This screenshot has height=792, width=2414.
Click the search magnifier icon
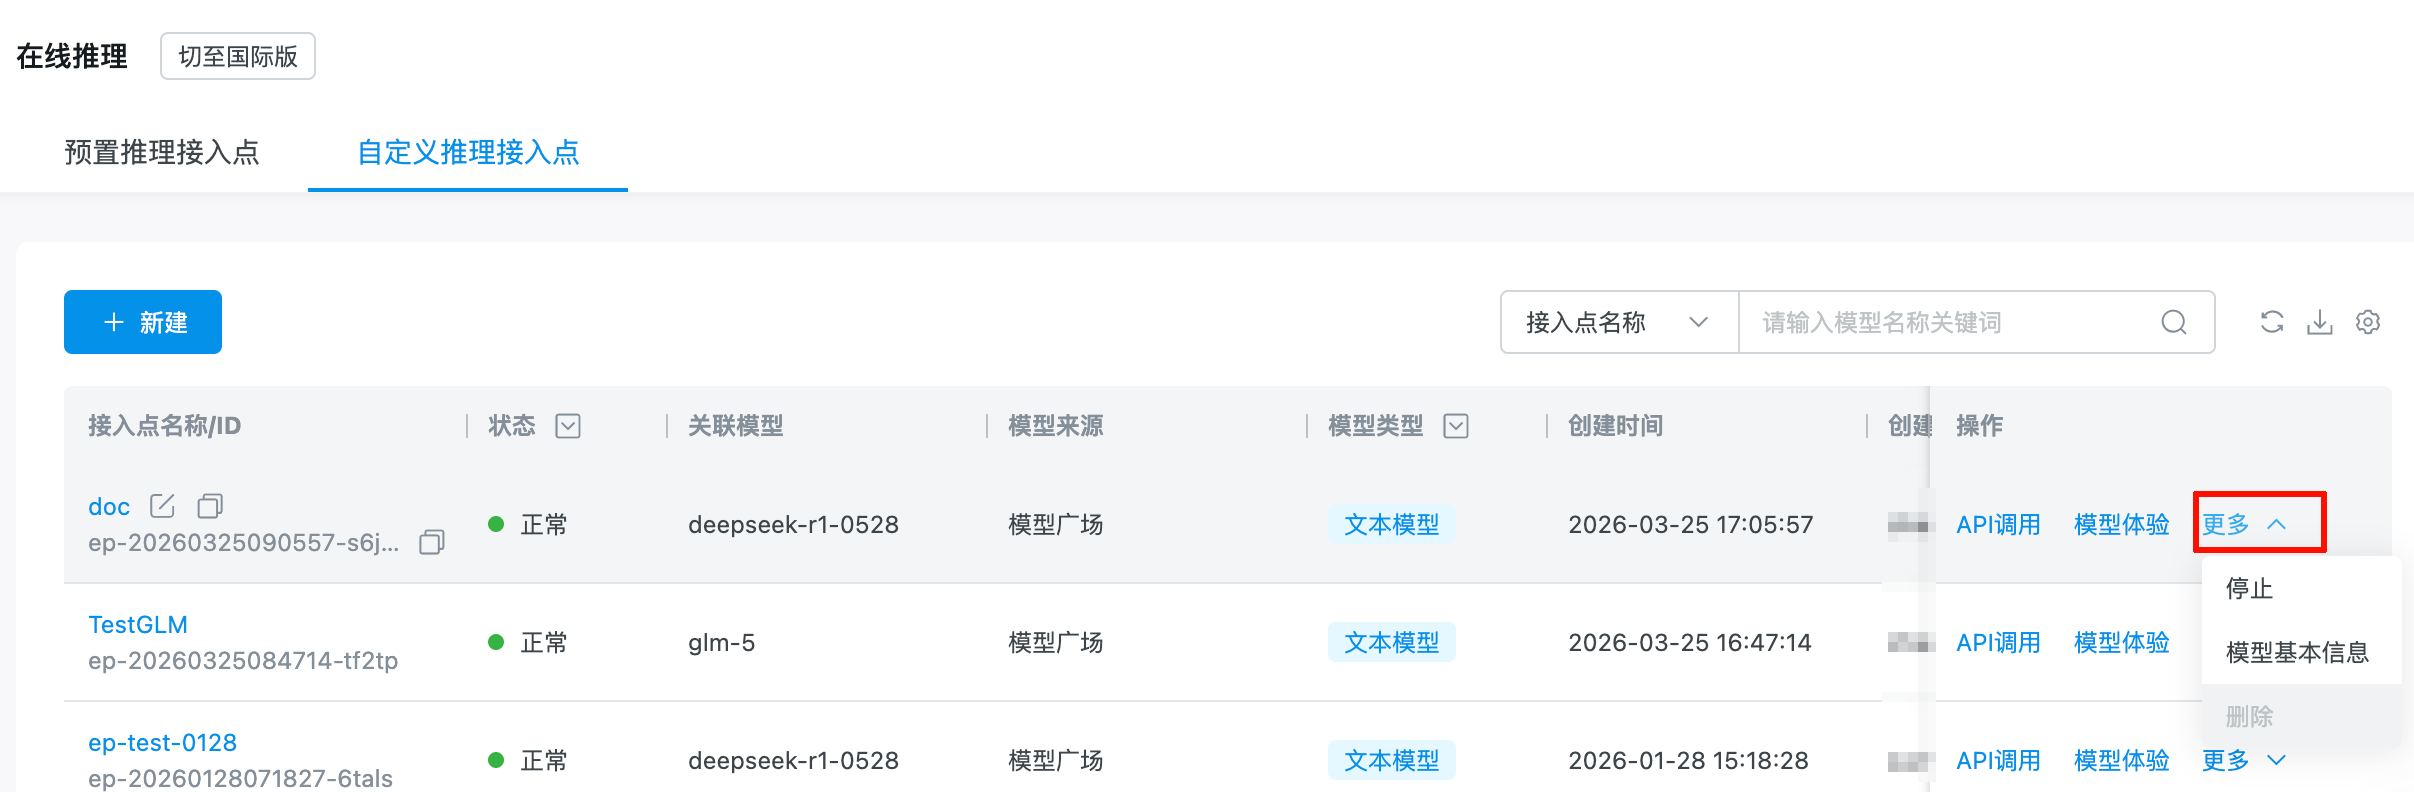click(x=2174, y=322)
